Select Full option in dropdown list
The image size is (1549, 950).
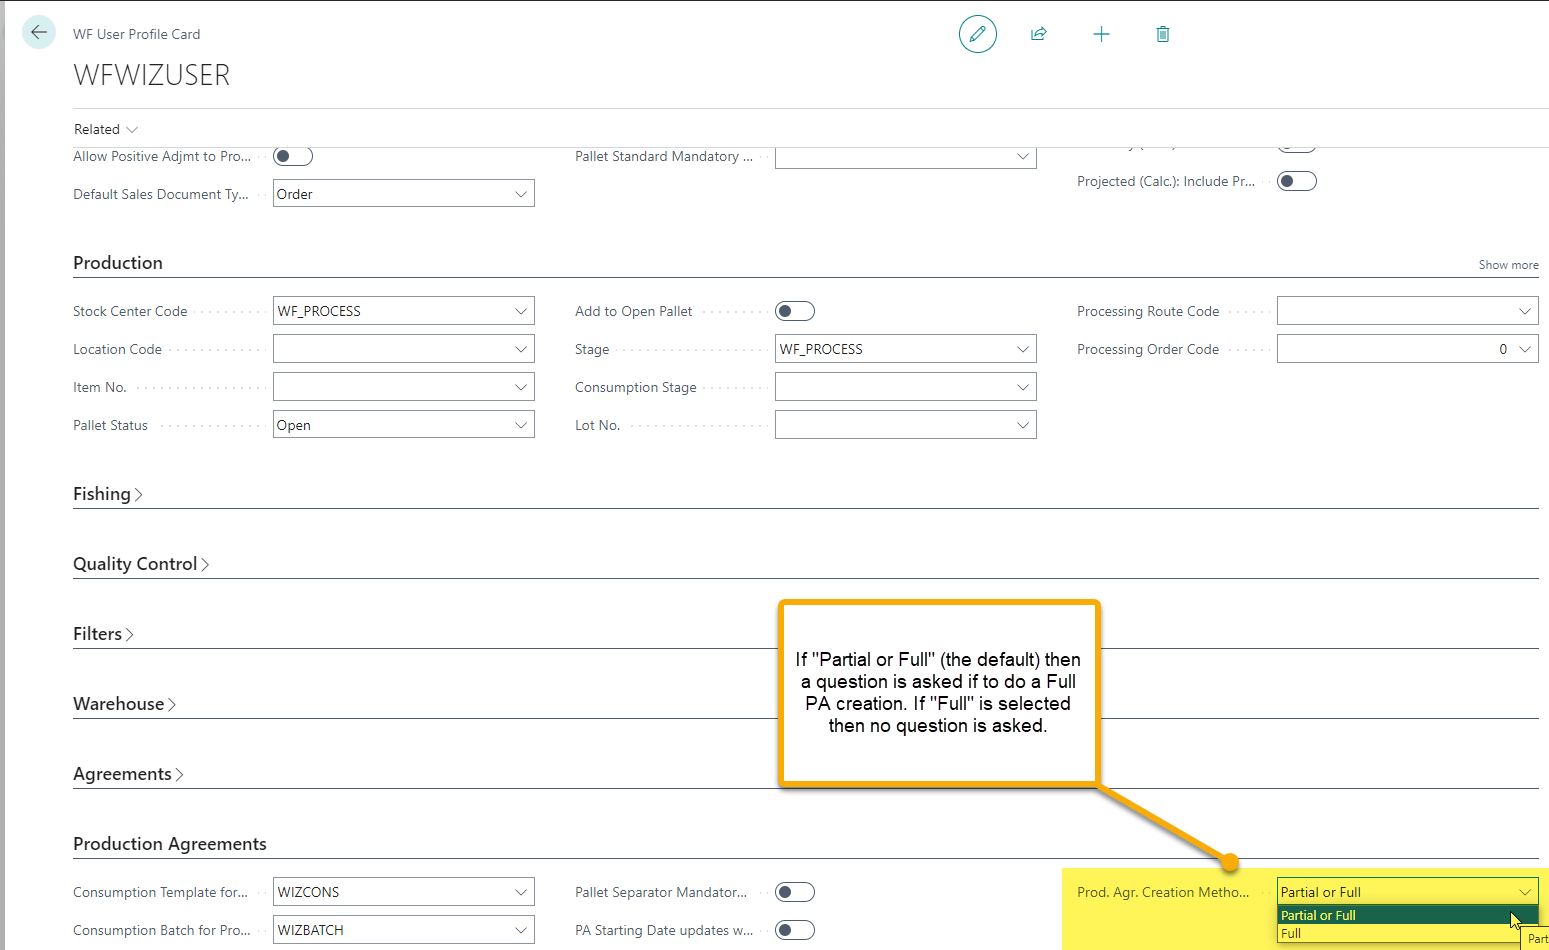click(1292, 934)
